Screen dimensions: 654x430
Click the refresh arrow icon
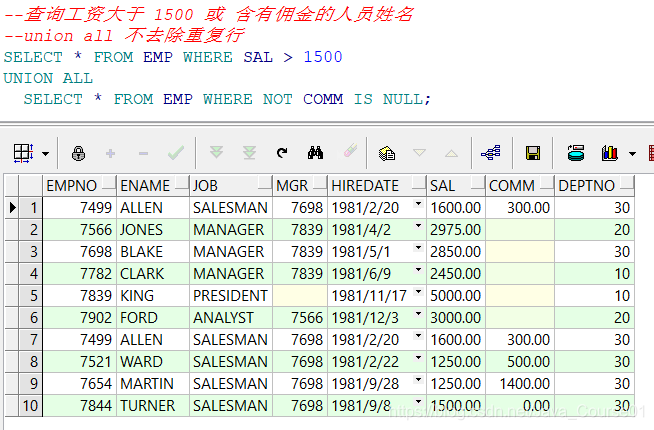(x=282, y=153)
